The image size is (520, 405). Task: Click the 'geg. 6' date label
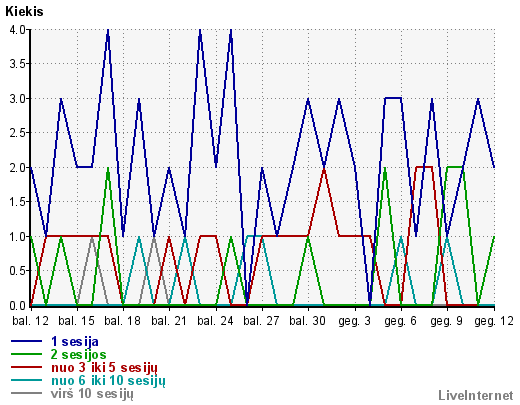pyautogui.click(x=400, y=321)
